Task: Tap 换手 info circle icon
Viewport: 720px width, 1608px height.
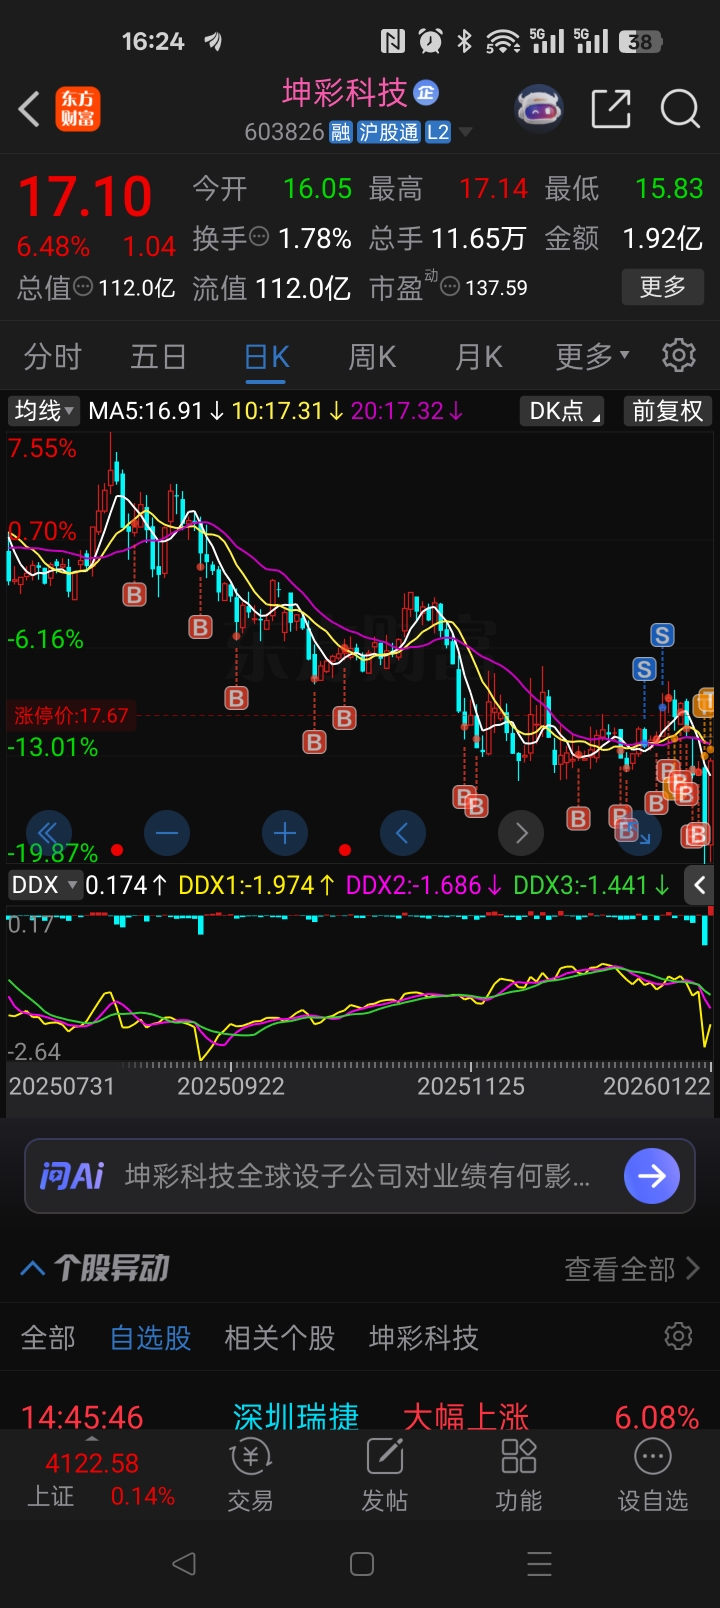Action: click(x=259, y=237)
